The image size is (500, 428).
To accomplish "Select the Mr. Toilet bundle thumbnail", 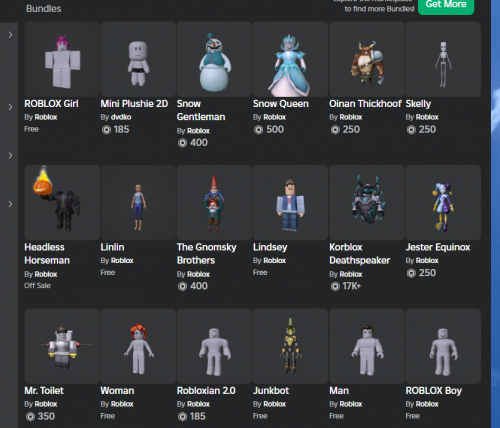I will [62, 346].
